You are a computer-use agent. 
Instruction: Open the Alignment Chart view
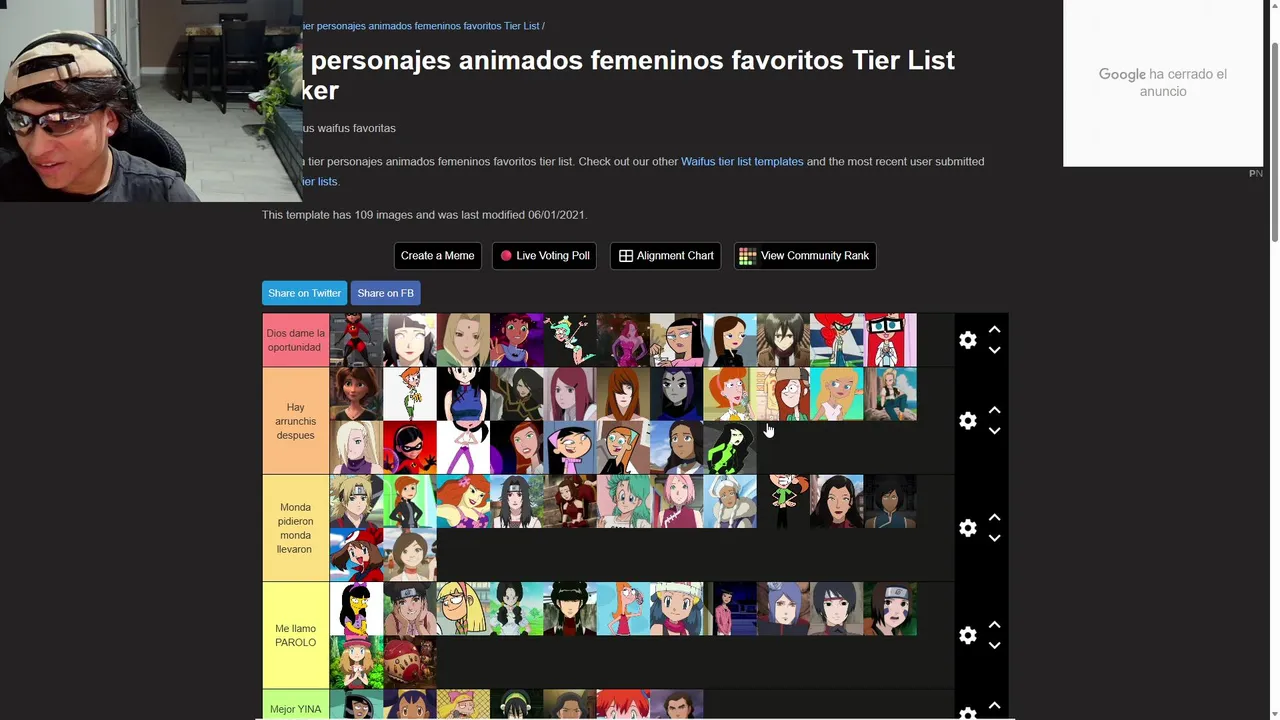tap(665, 256)
